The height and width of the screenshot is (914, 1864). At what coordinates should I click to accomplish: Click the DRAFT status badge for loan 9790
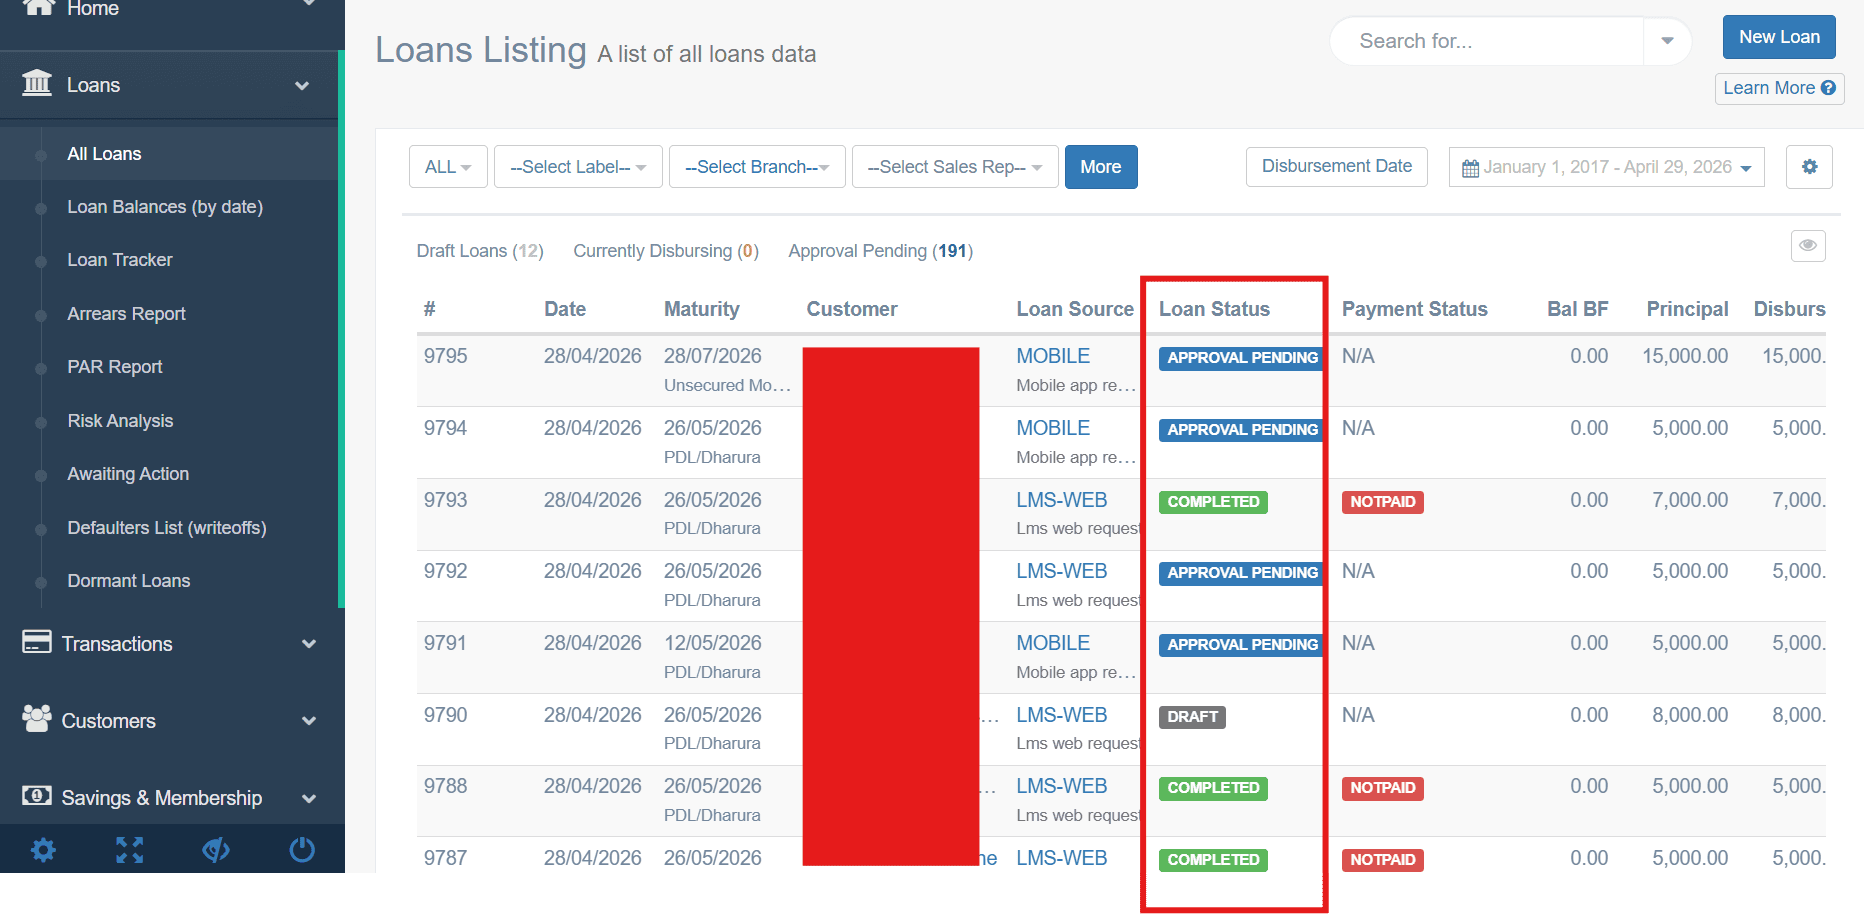[x=1192, y=717]
